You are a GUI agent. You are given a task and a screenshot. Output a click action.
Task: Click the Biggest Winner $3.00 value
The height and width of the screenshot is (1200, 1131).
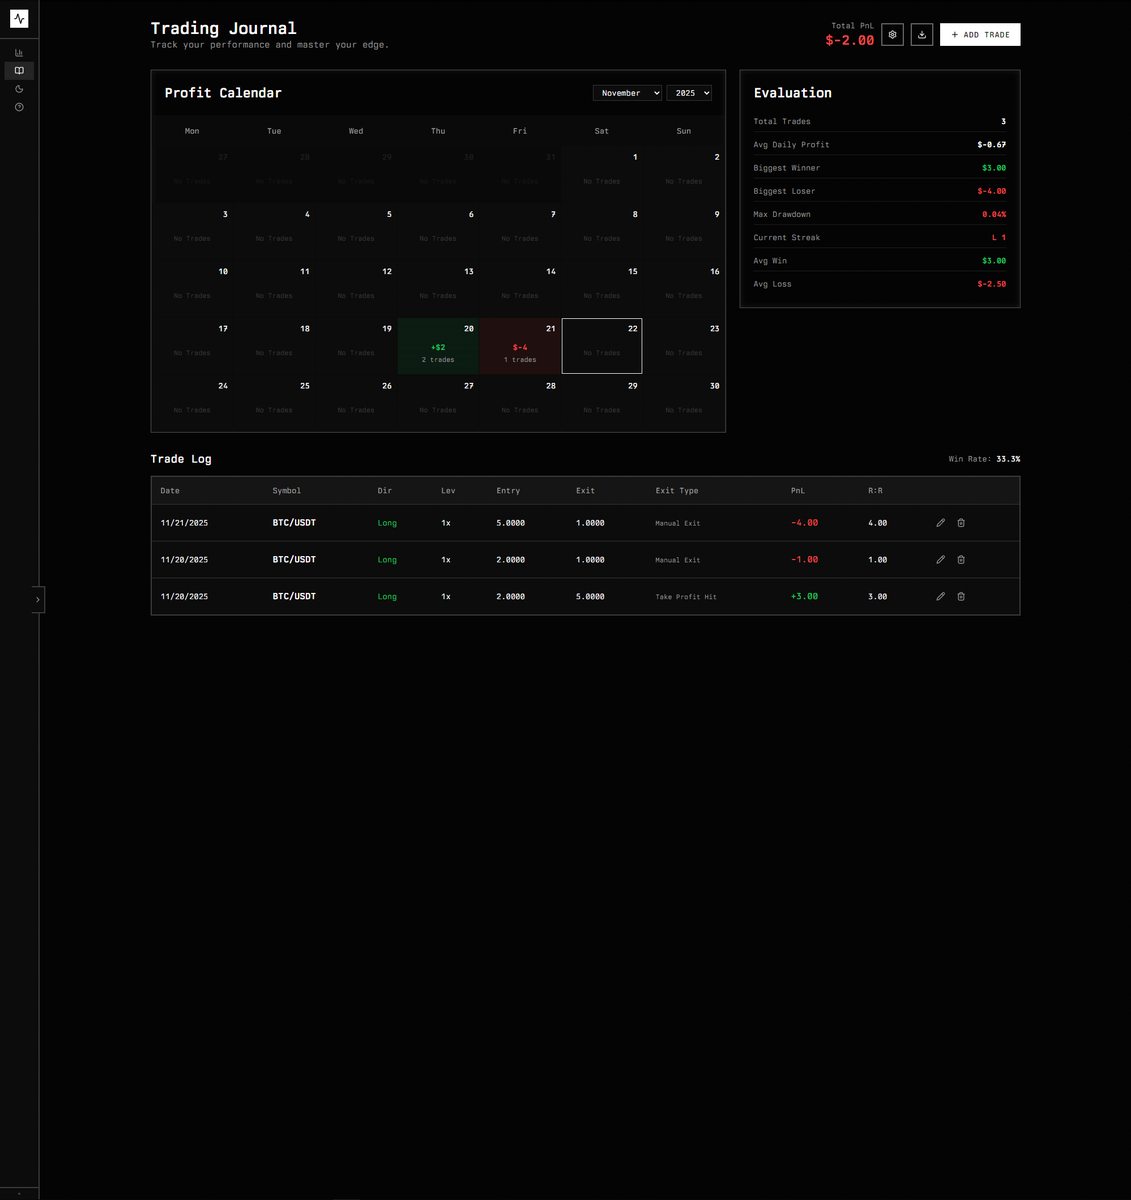coord(994,168)
